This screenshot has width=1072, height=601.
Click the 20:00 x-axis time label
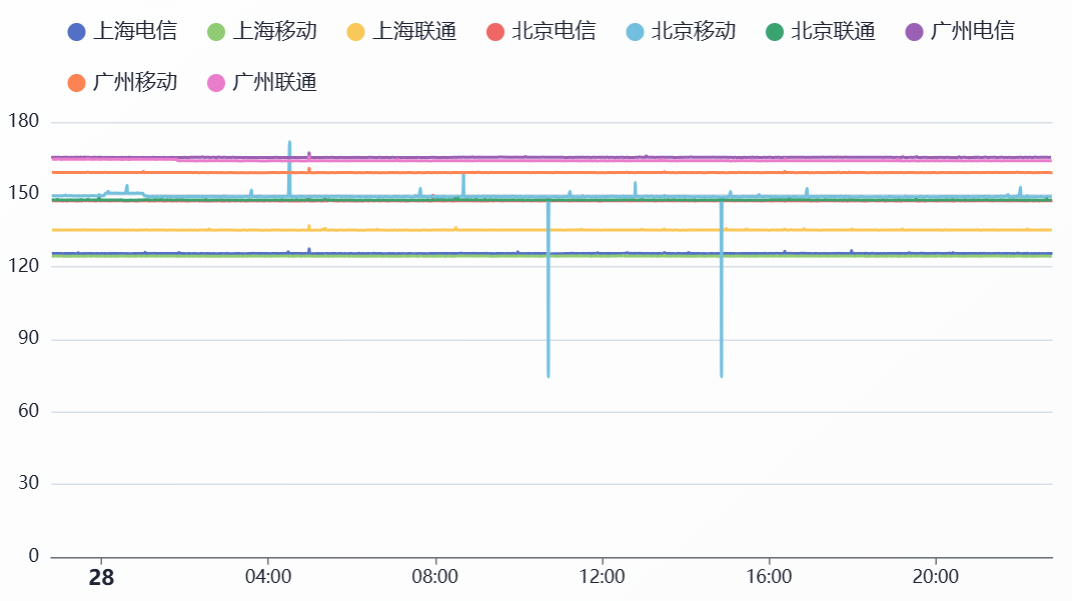(x=936, y=578)
